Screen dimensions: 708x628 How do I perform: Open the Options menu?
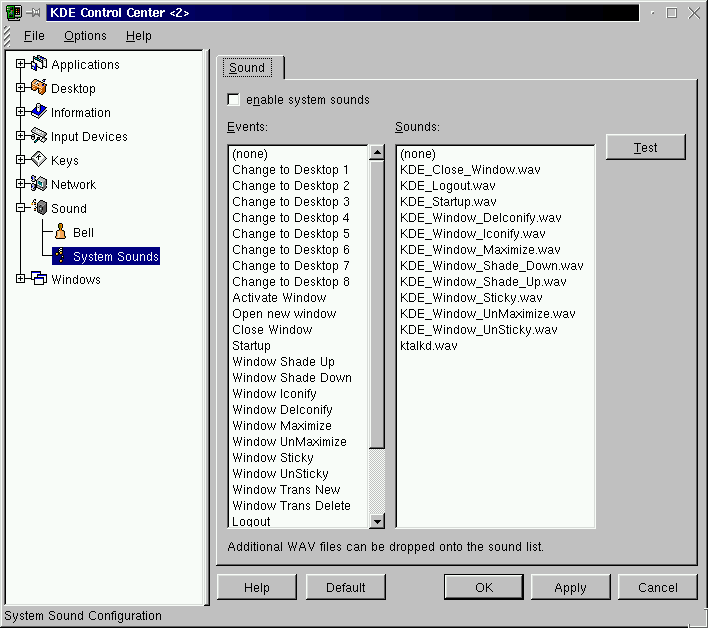85,36
